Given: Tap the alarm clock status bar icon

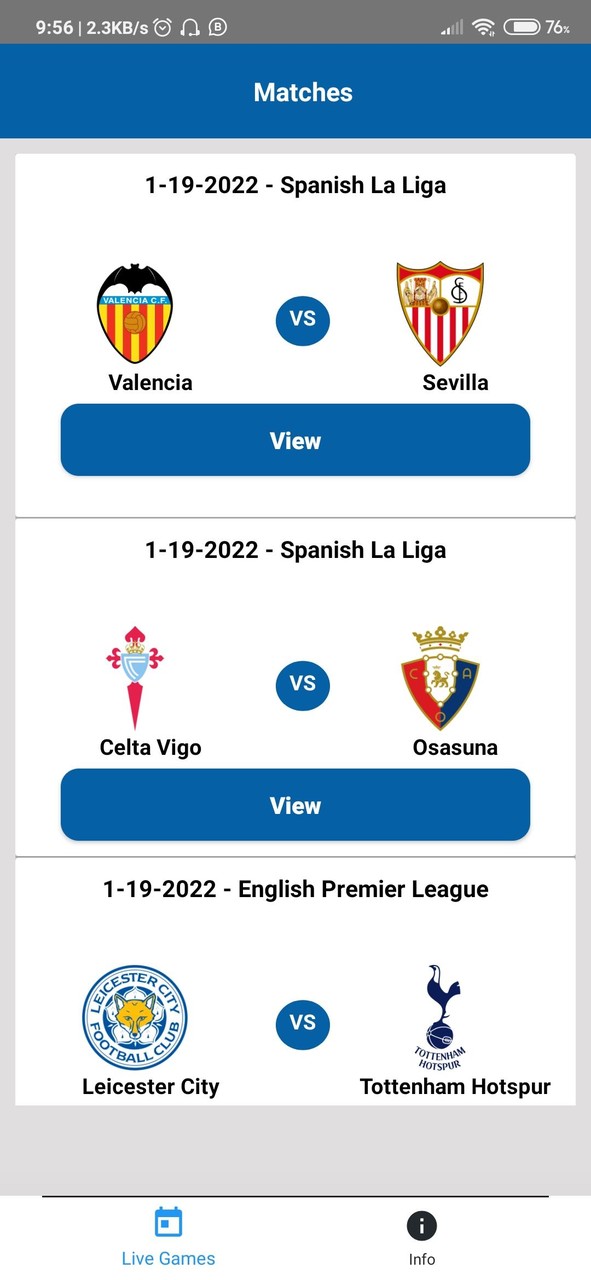Looking at the screenshot, I should (x=163, y=27).
